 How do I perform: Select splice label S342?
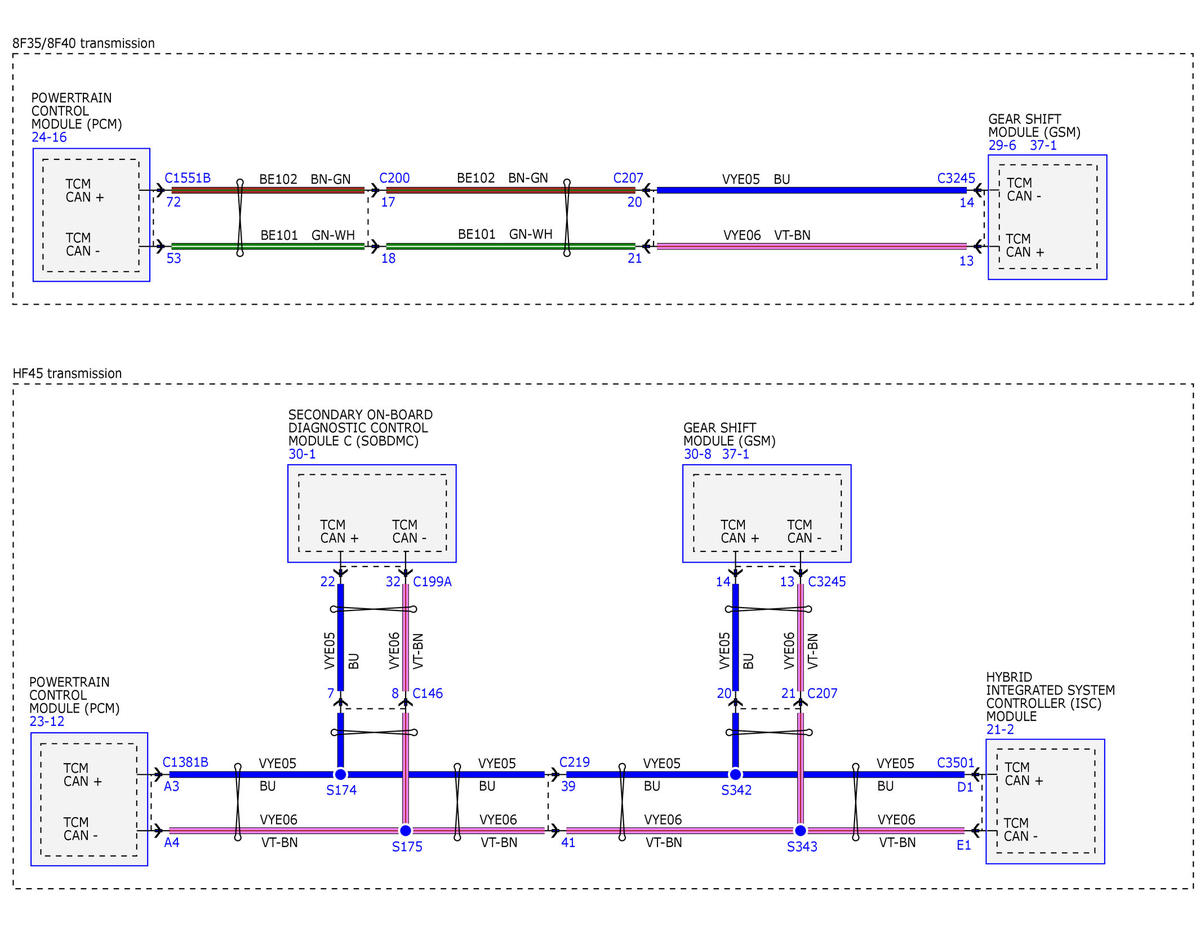735,790
